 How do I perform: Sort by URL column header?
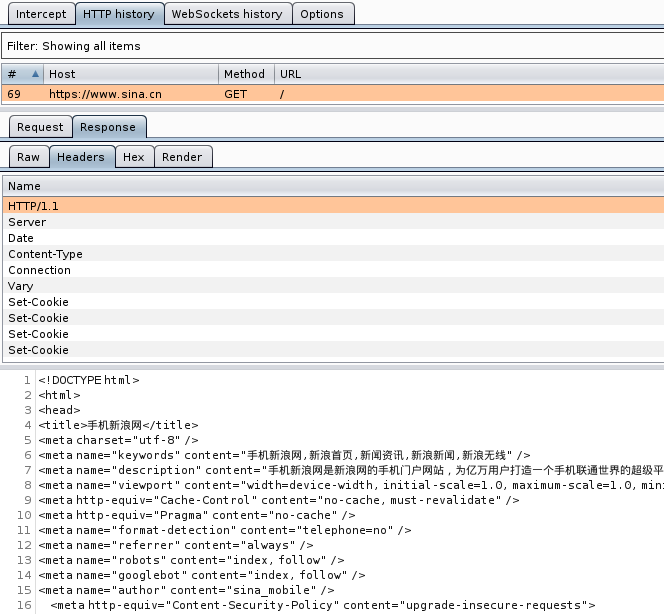click(x=469, y=74)
